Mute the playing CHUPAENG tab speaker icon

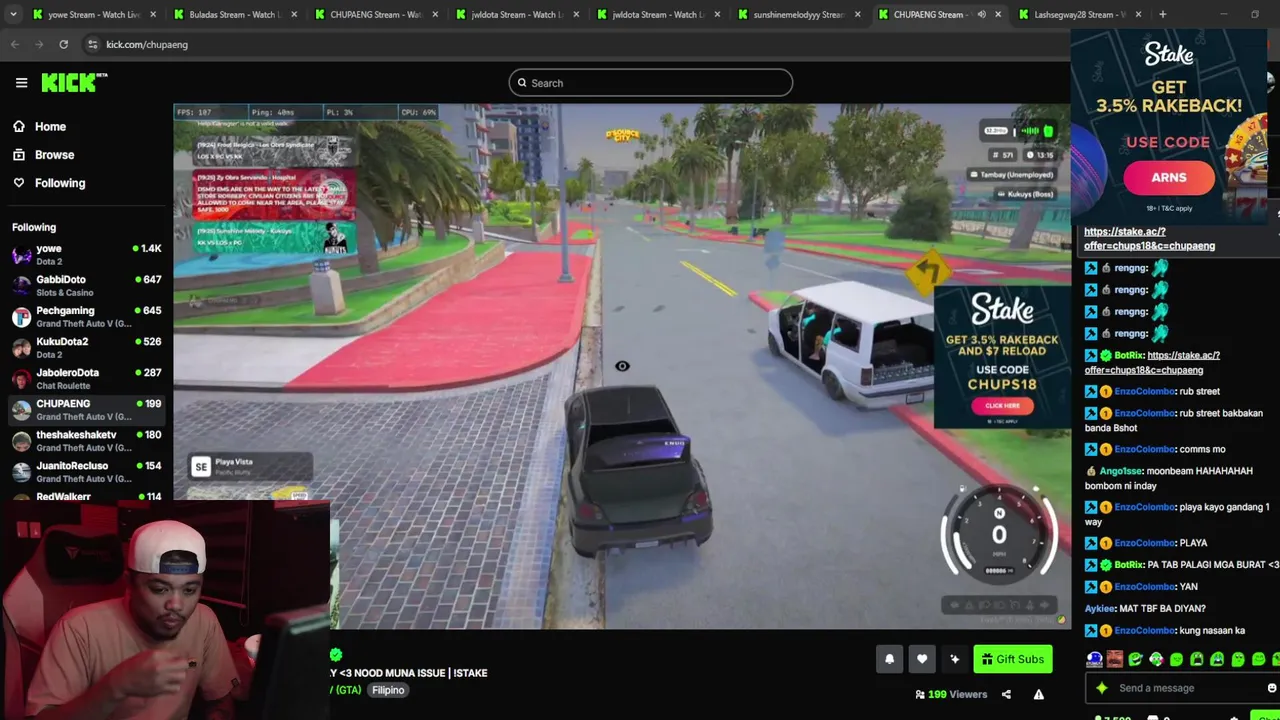click(x=981, y=14)
